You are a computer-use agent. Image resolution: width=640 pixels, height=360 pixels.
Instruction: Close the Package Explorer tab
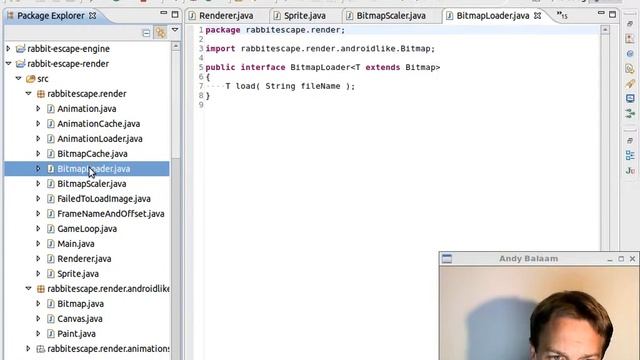[x=93, y=16]
